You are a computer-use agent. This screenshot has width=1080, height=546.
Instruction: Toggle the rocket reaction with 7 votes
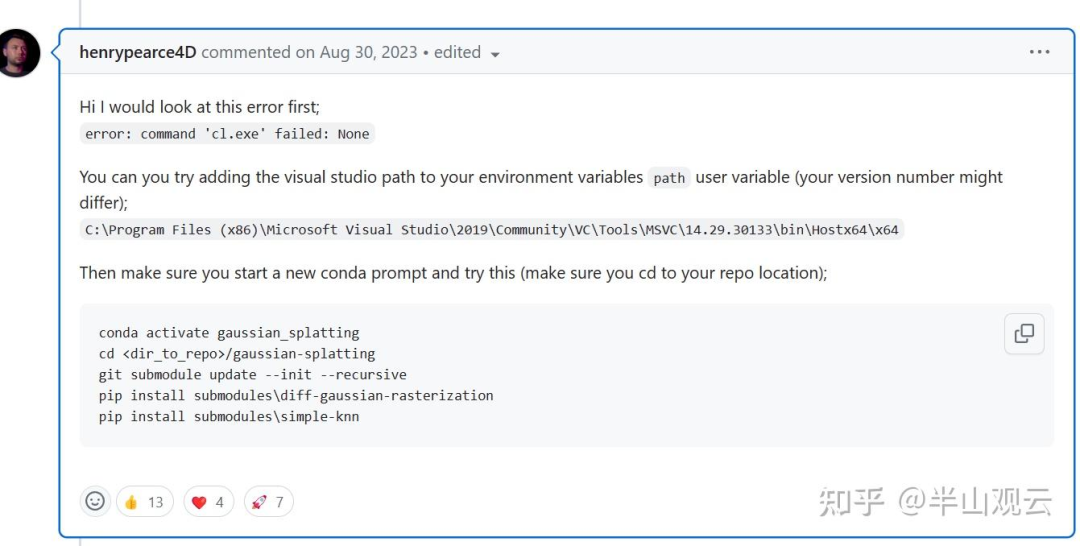click(x=268, y=502)
